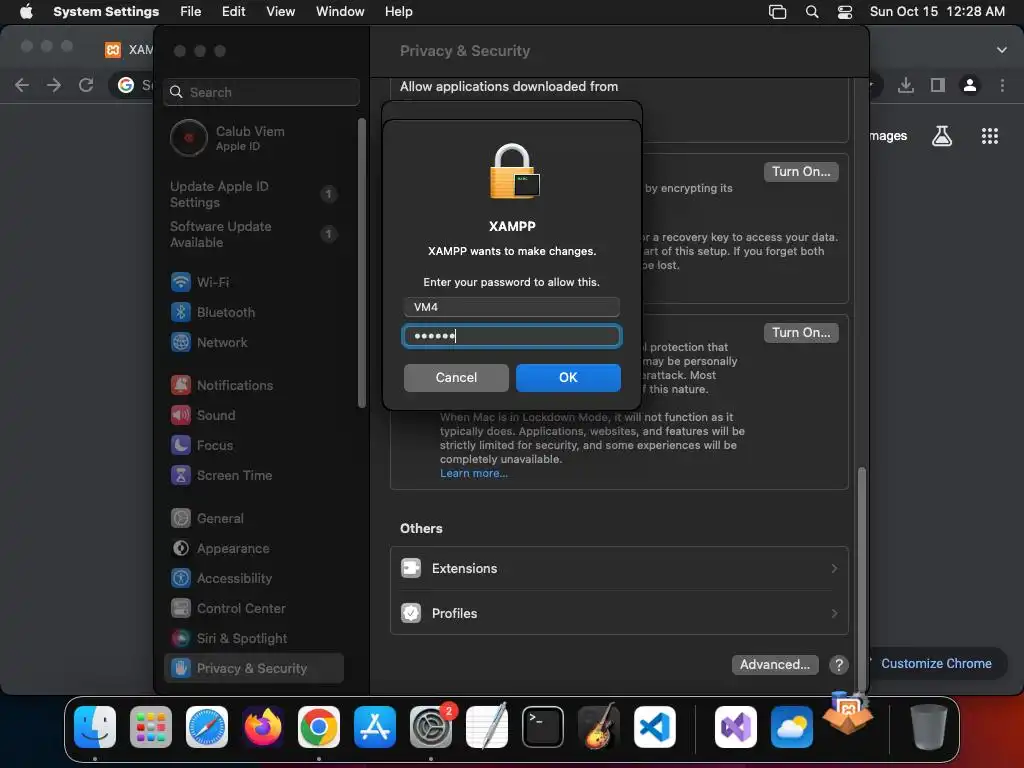1024x768 pixels.
Task: Open System Settings Dock icon with badge
Action: [431, 727]
